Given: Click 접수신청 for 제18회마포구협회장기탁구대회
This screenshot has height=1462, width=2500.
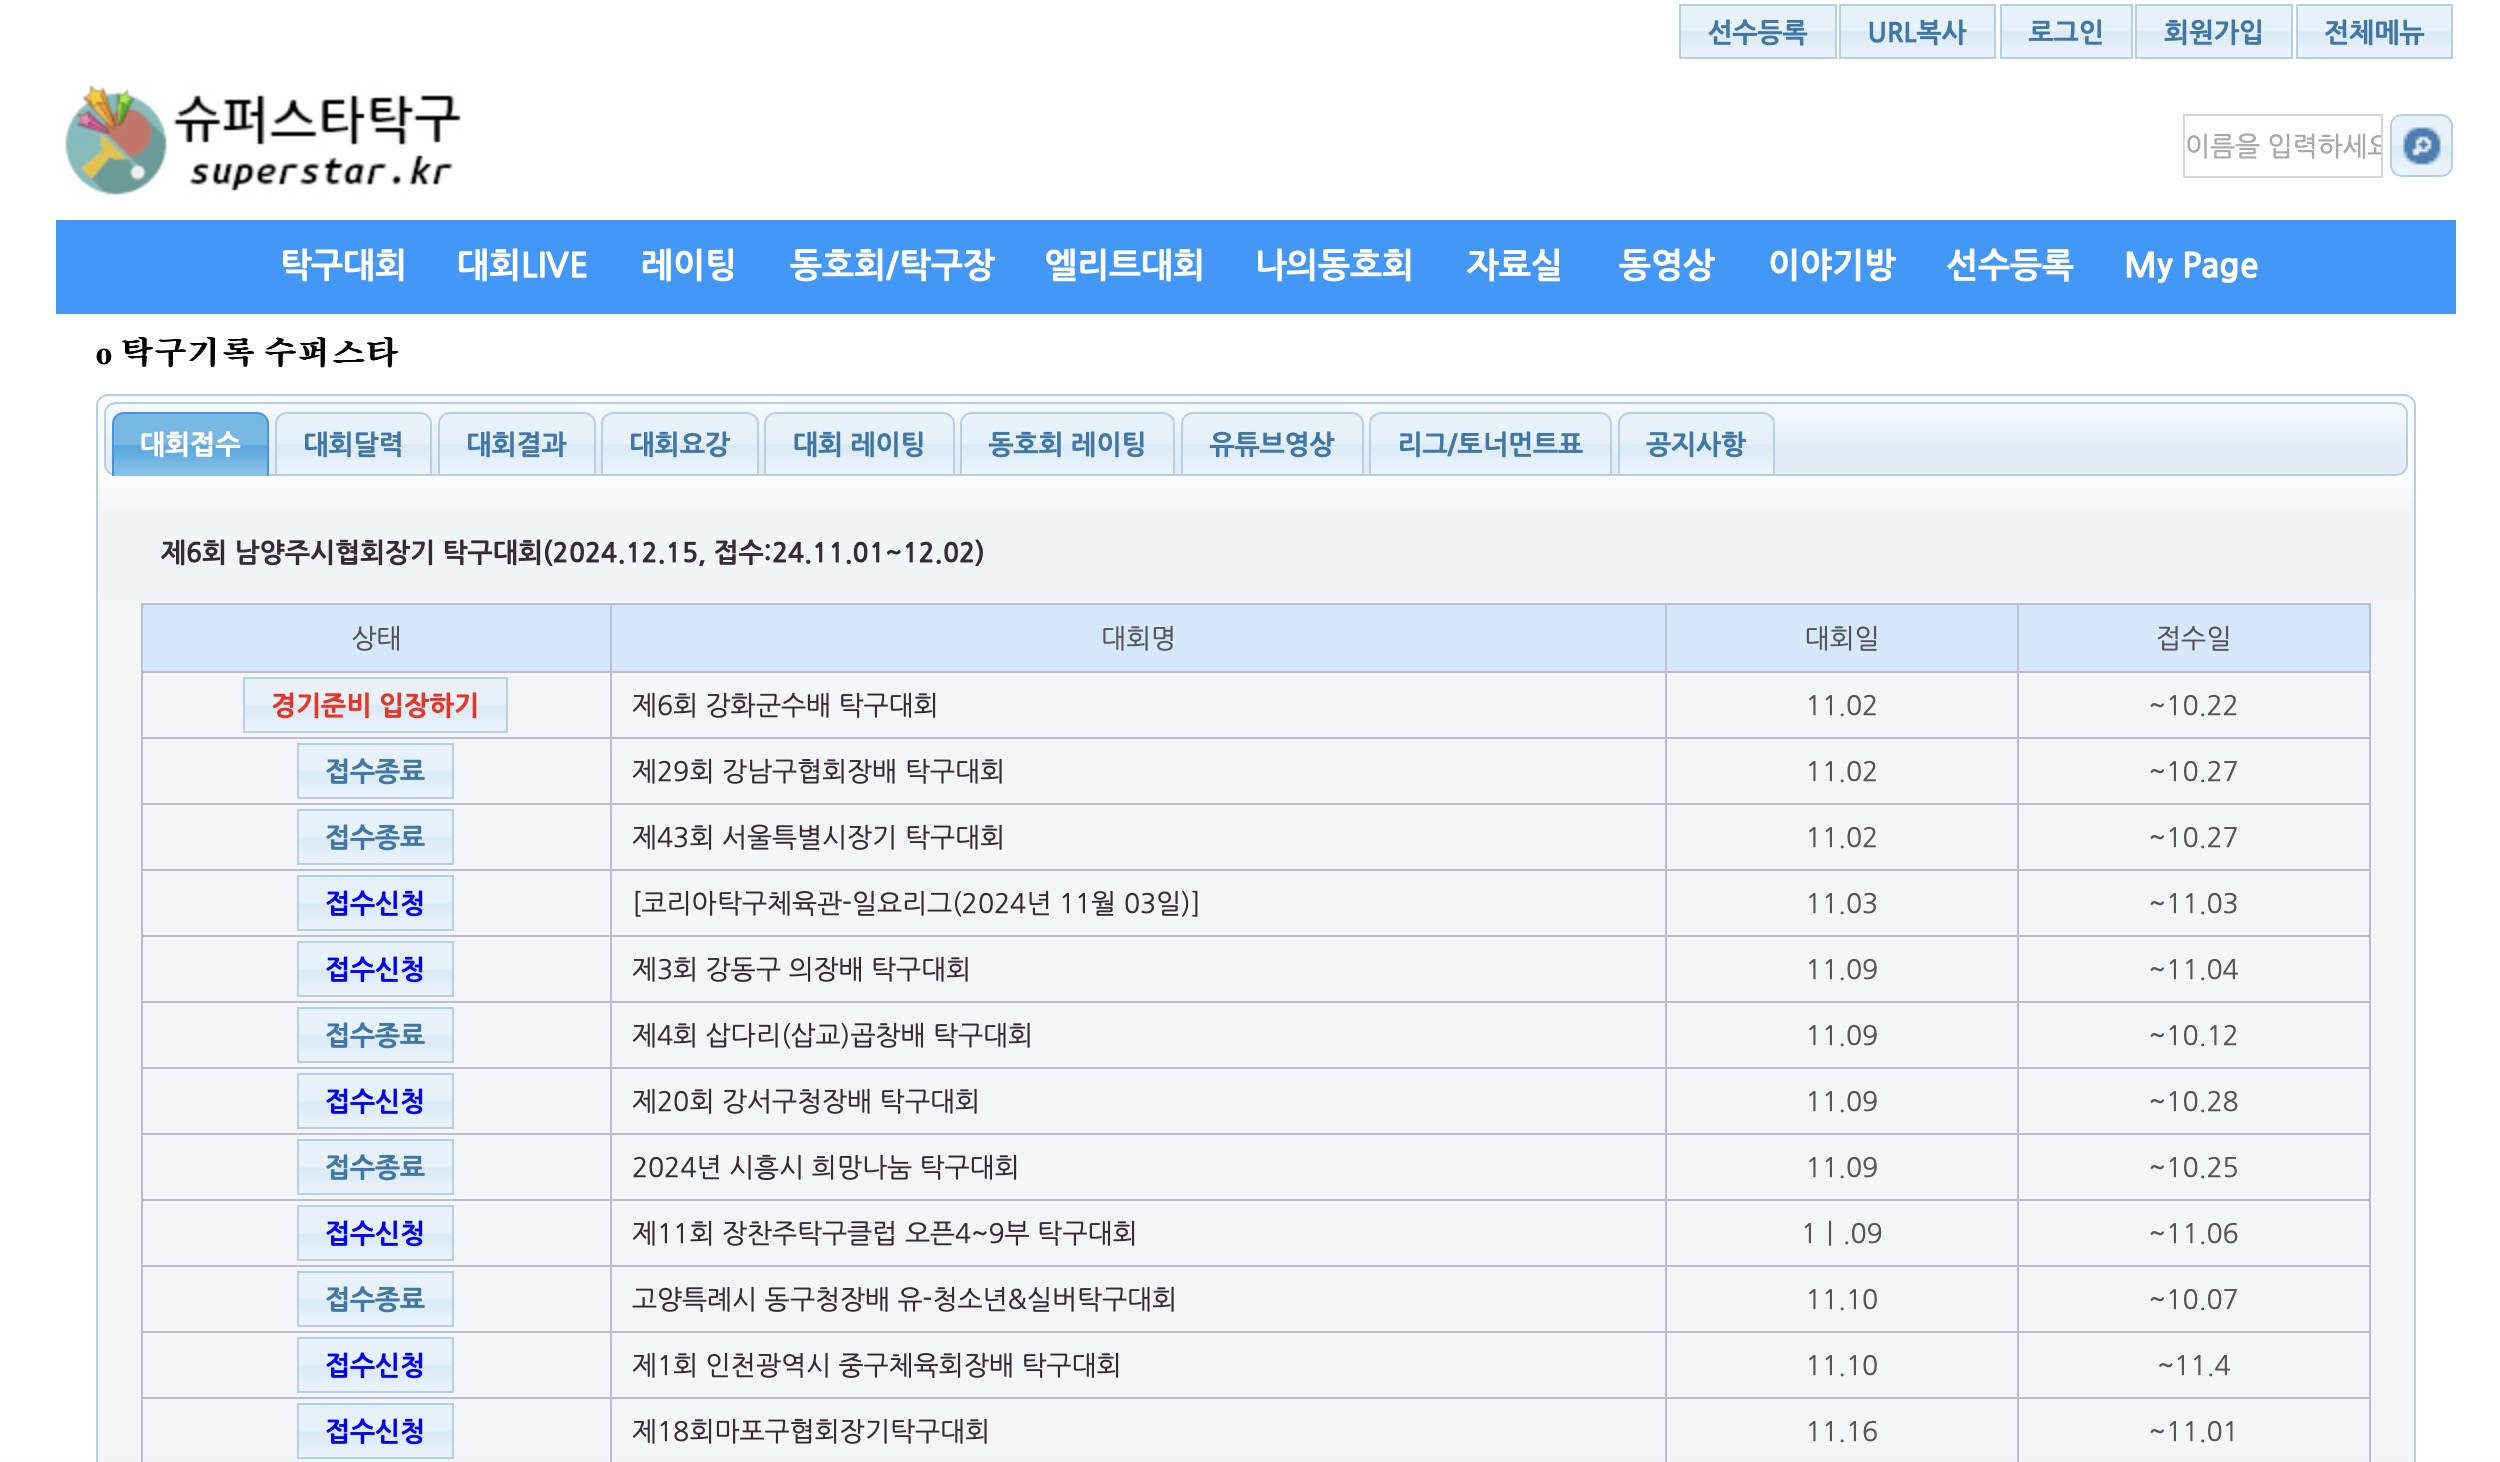Looking at the screenshot, I should click(x=374, y=1431).
